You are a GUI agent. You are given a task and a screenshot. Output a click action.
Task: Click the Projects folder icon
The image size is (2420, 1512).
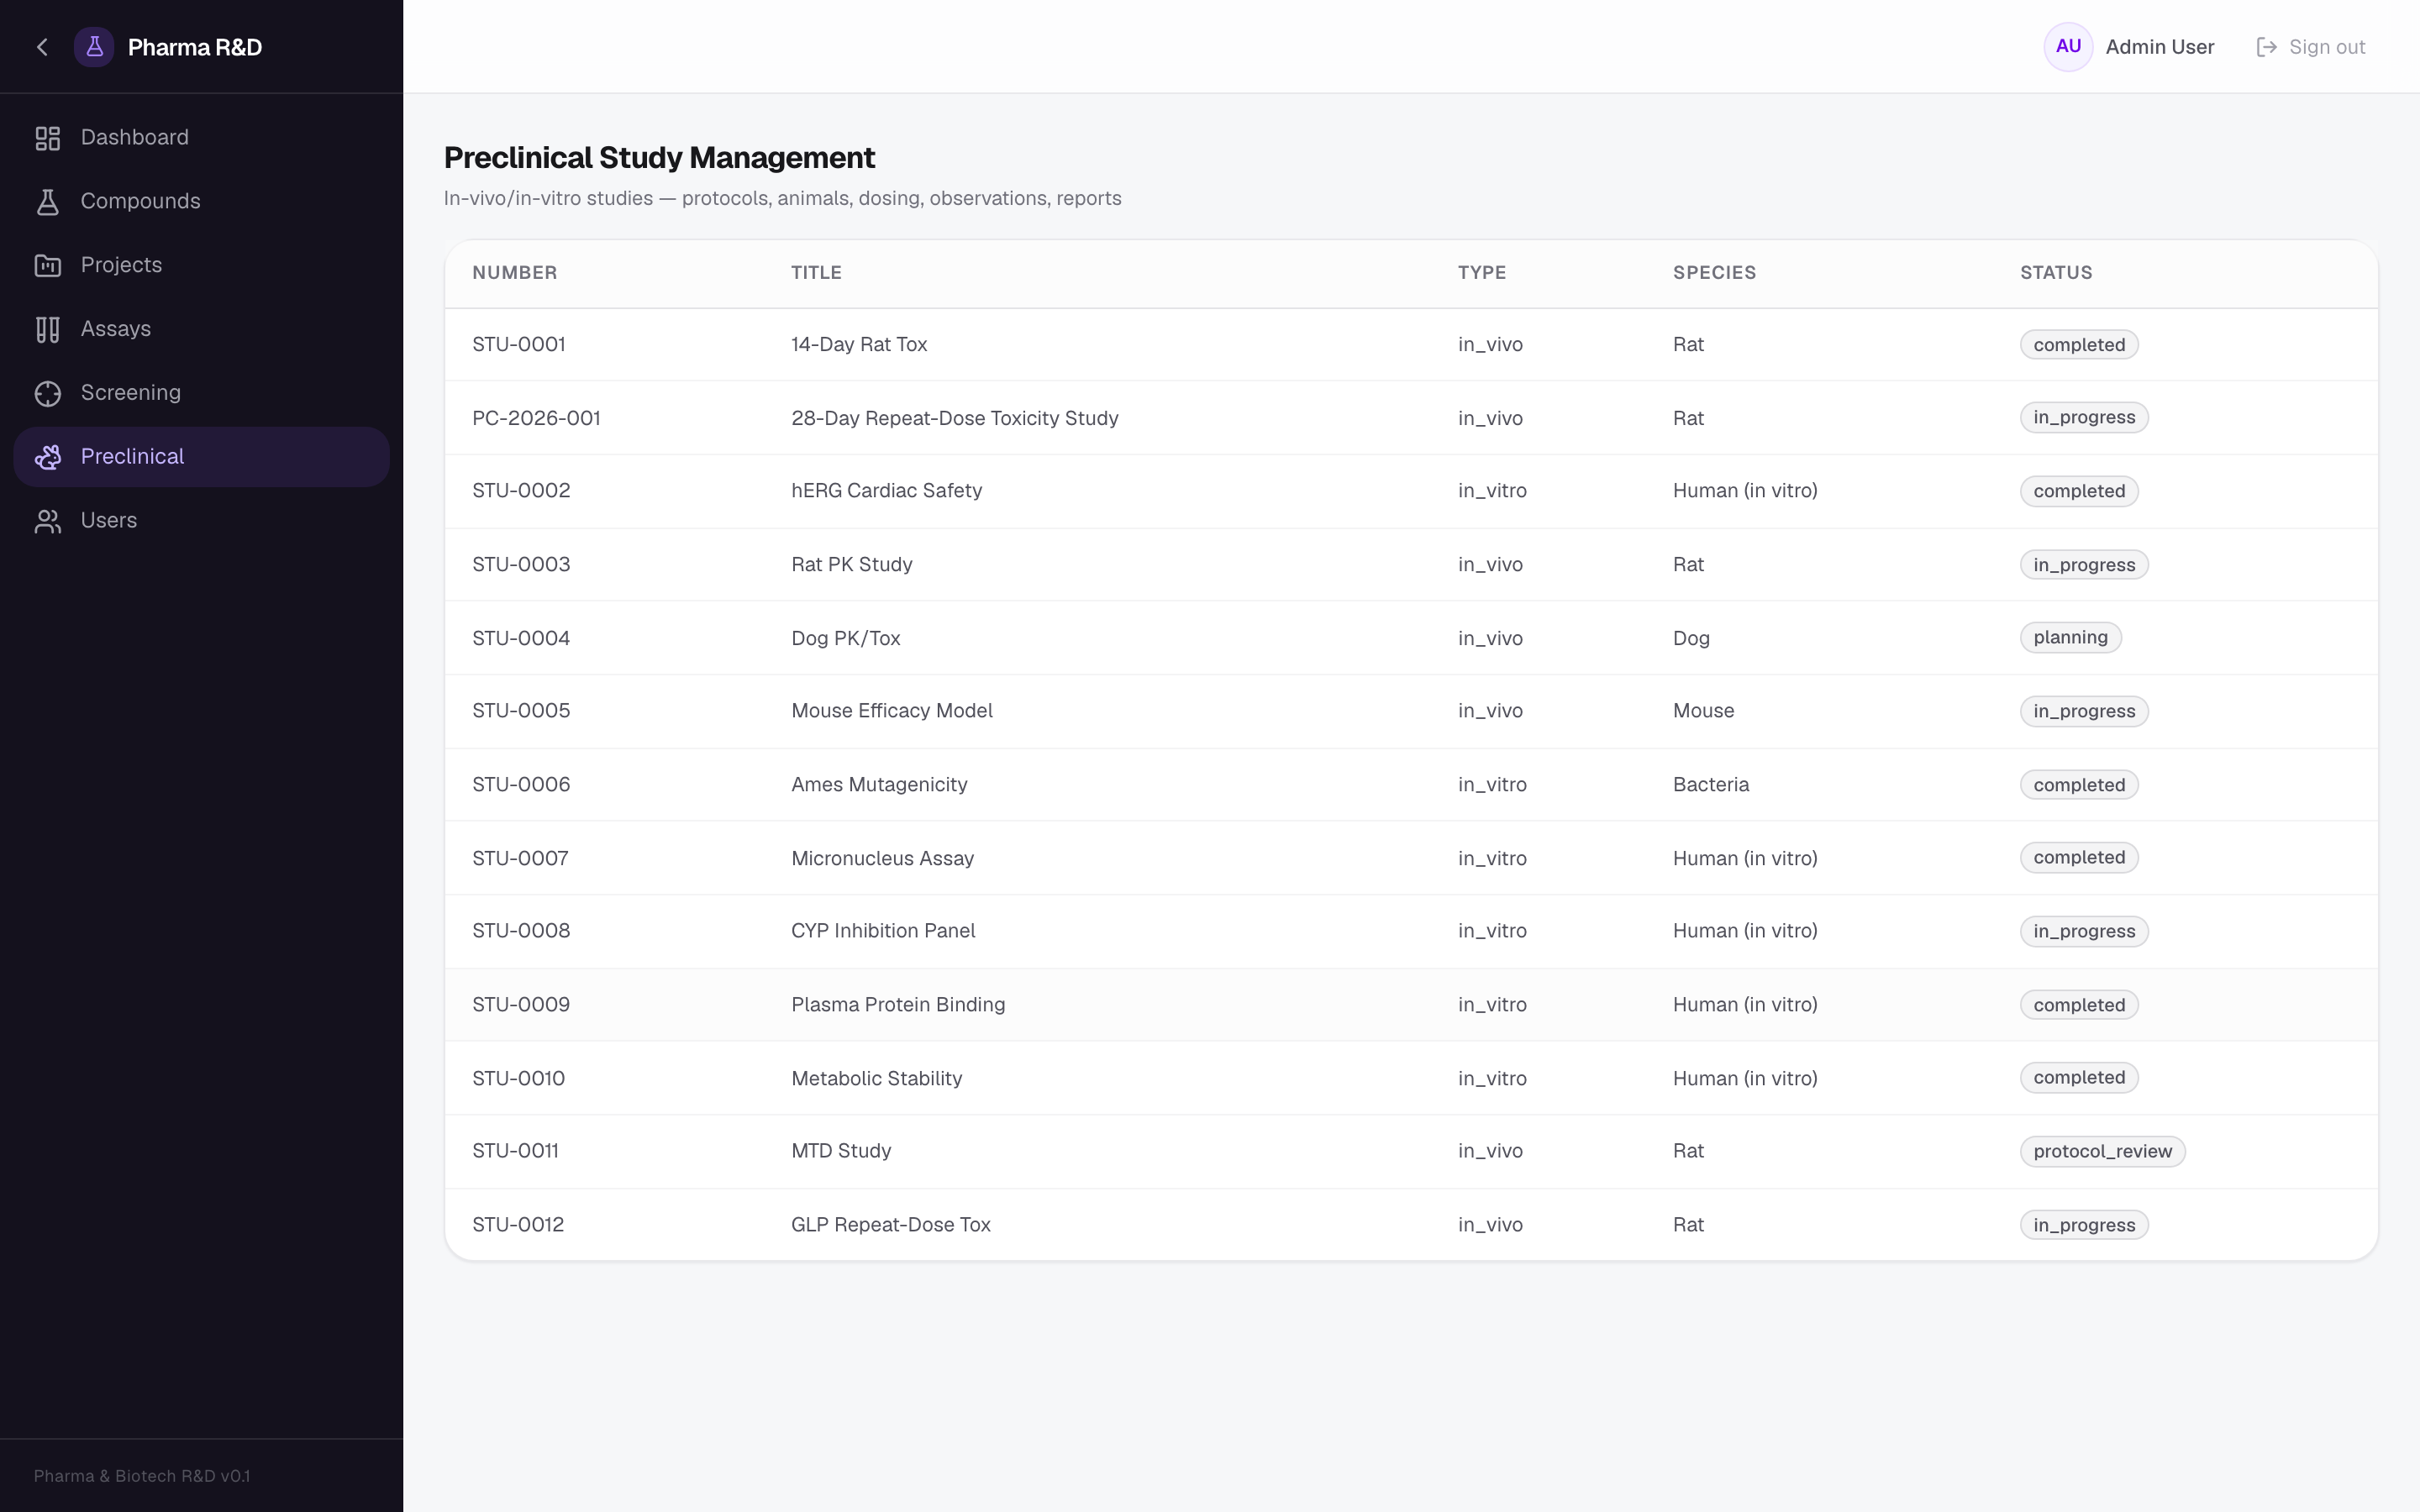(x=48, y=266)
